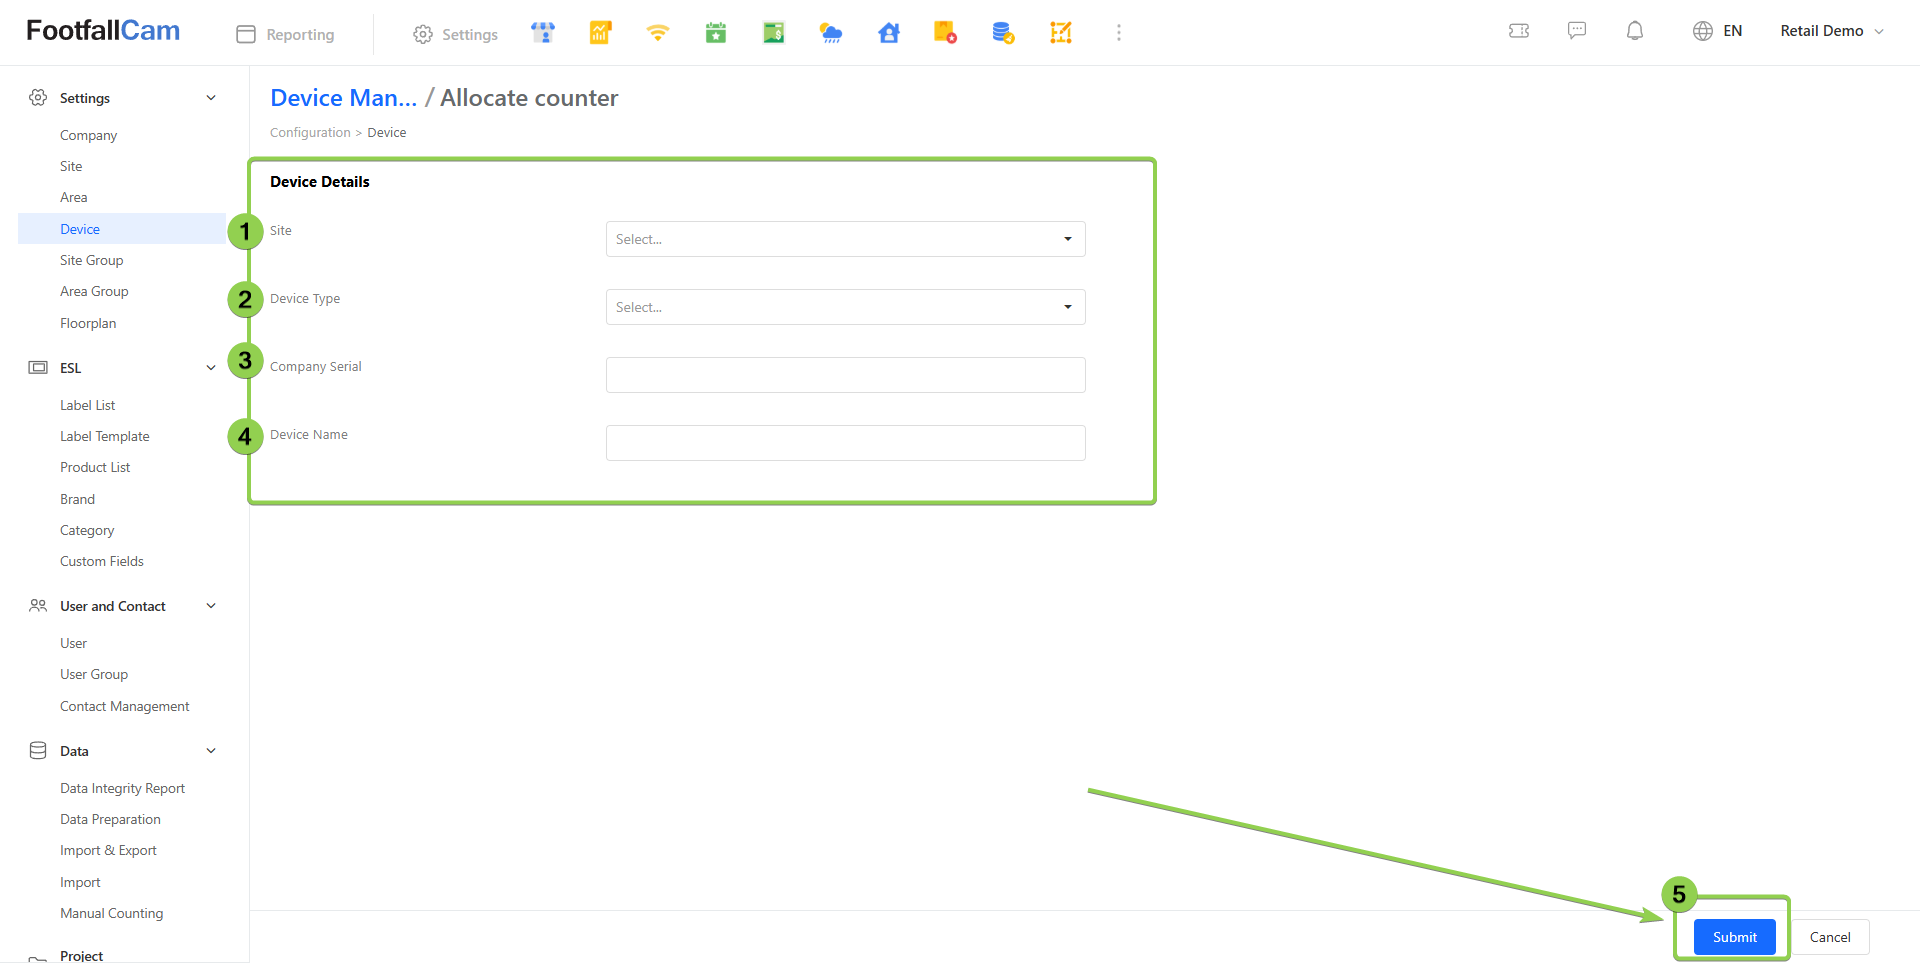The height and width of the screenshot is (963, 1920).
Task: Click the blue storefront icon in top toolbar
Action: pos(542,33)
